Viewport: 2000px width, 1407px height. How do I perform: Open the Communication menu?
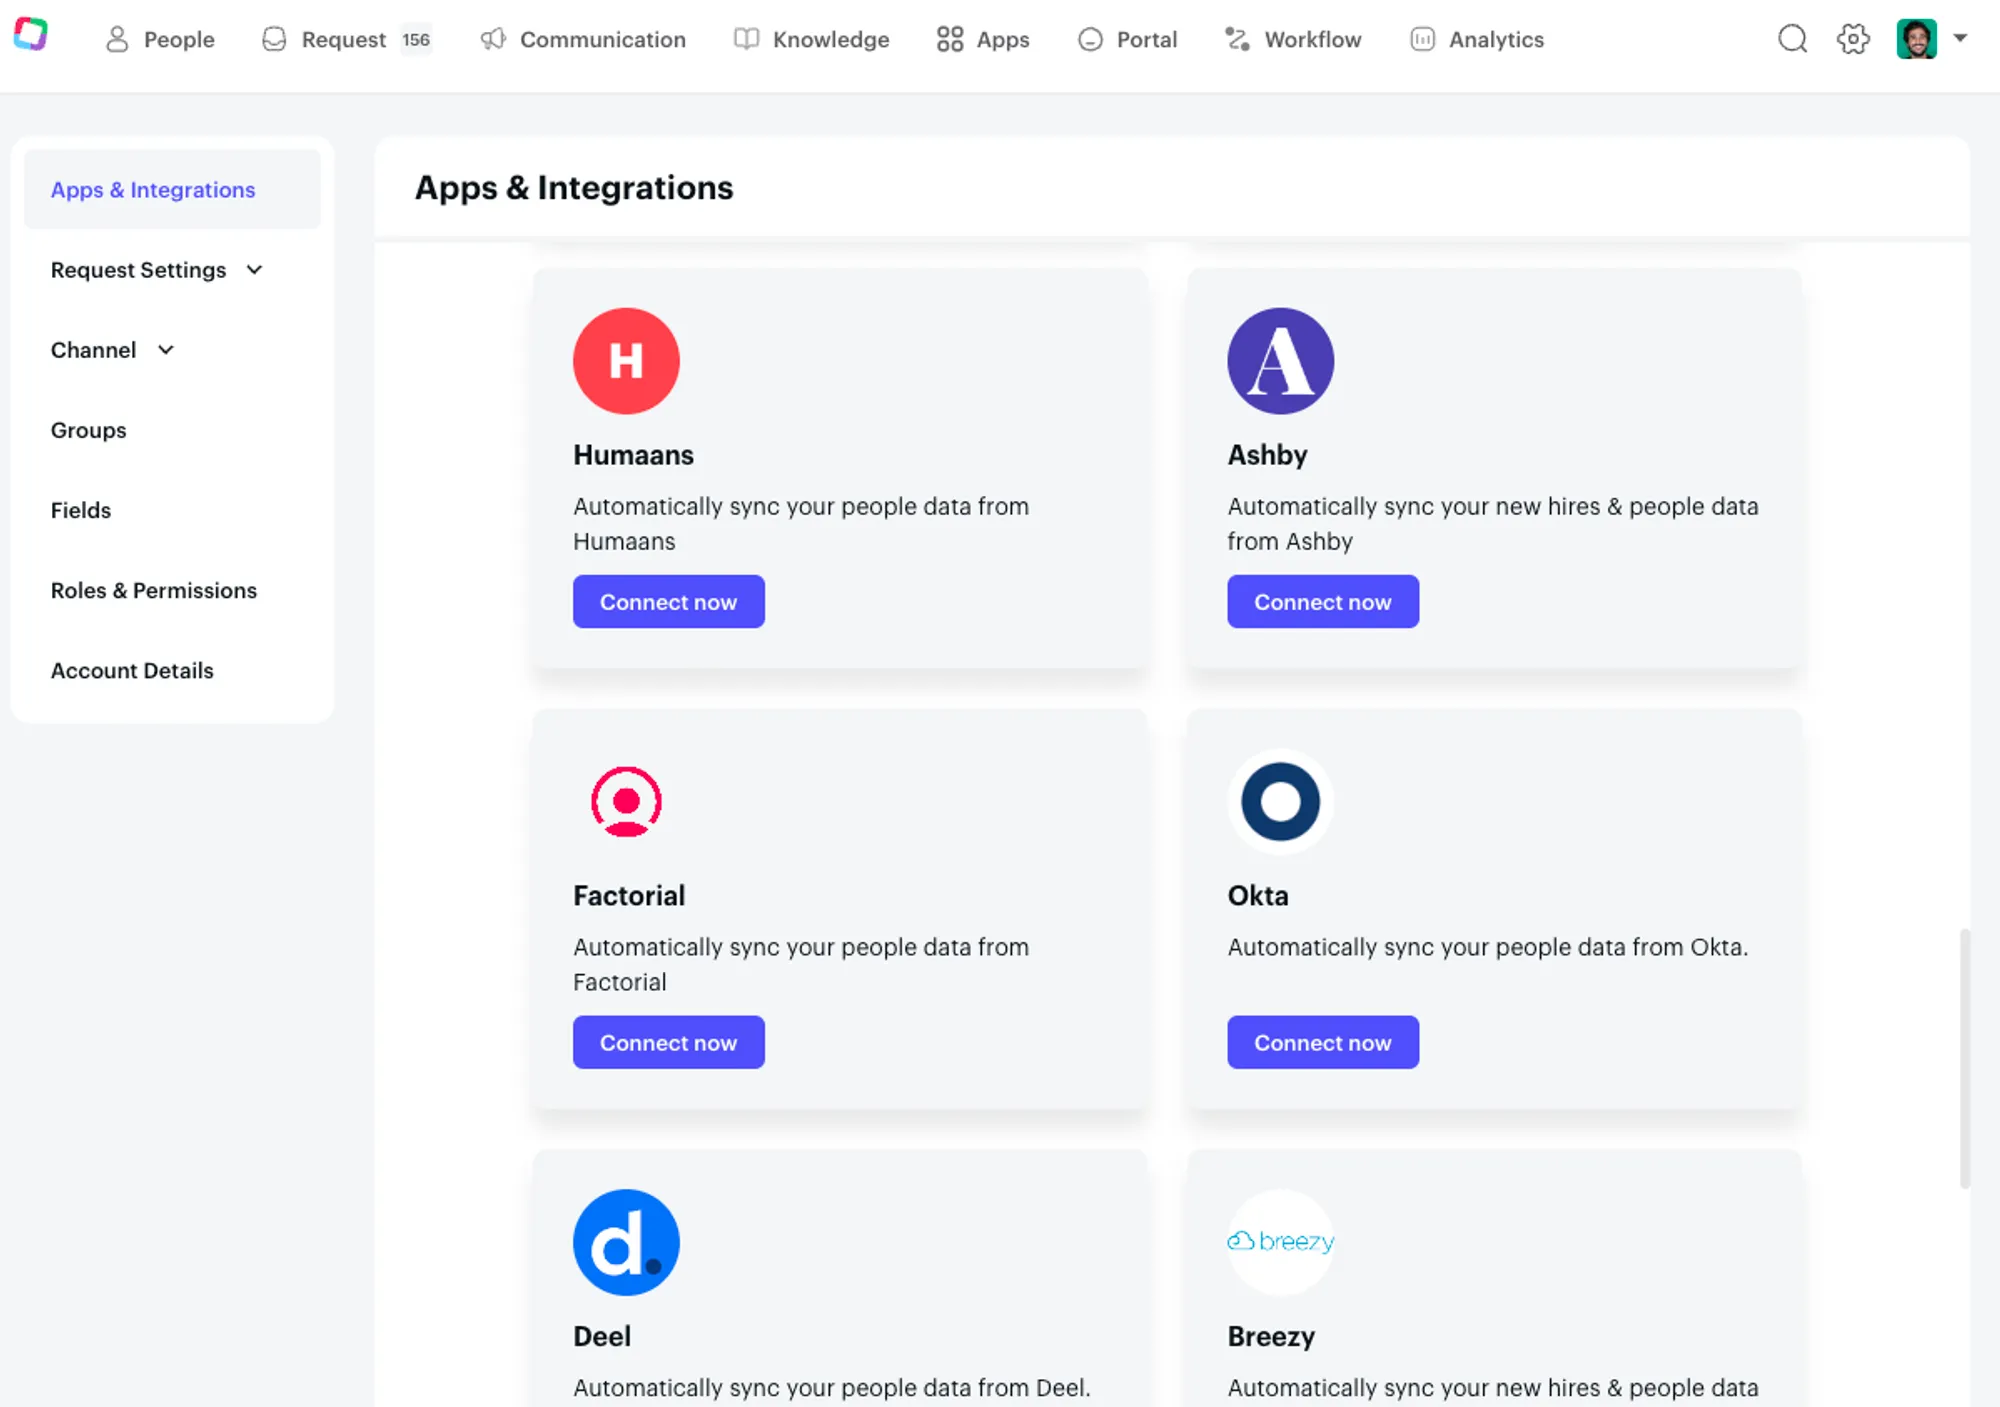point(583,39)
